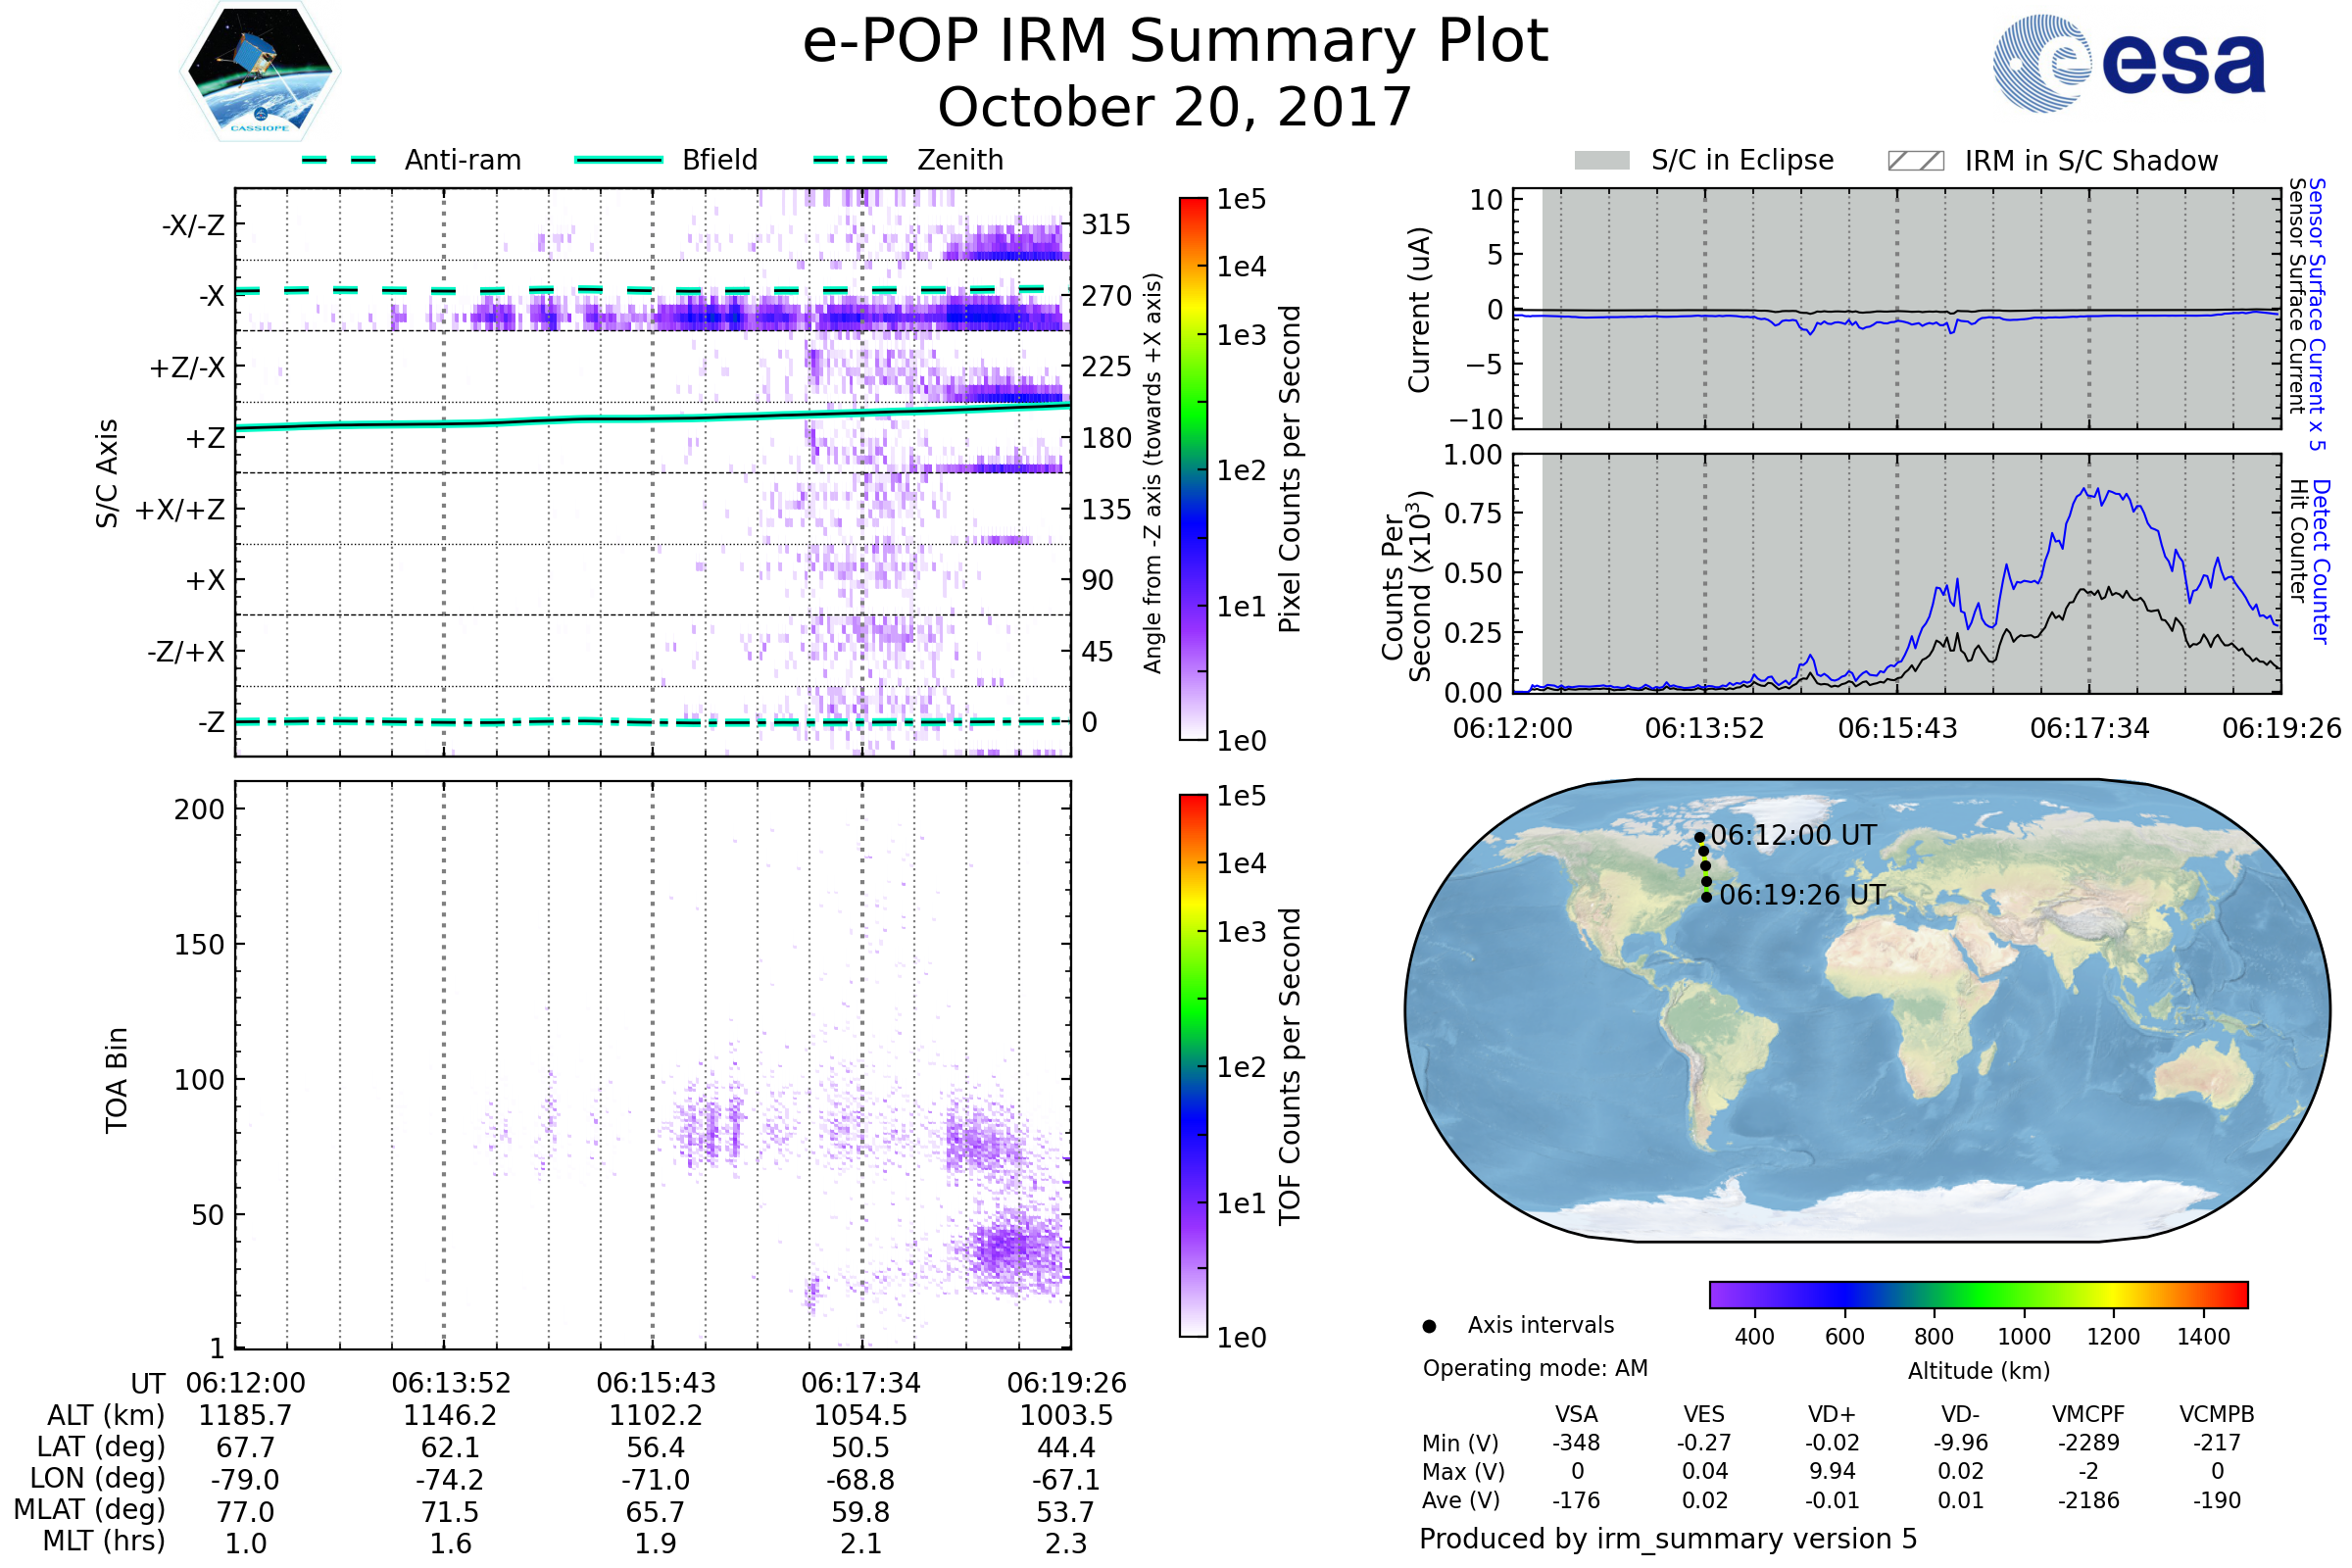Click the TOF Counts per Second colorbar

(1193, 1065)
